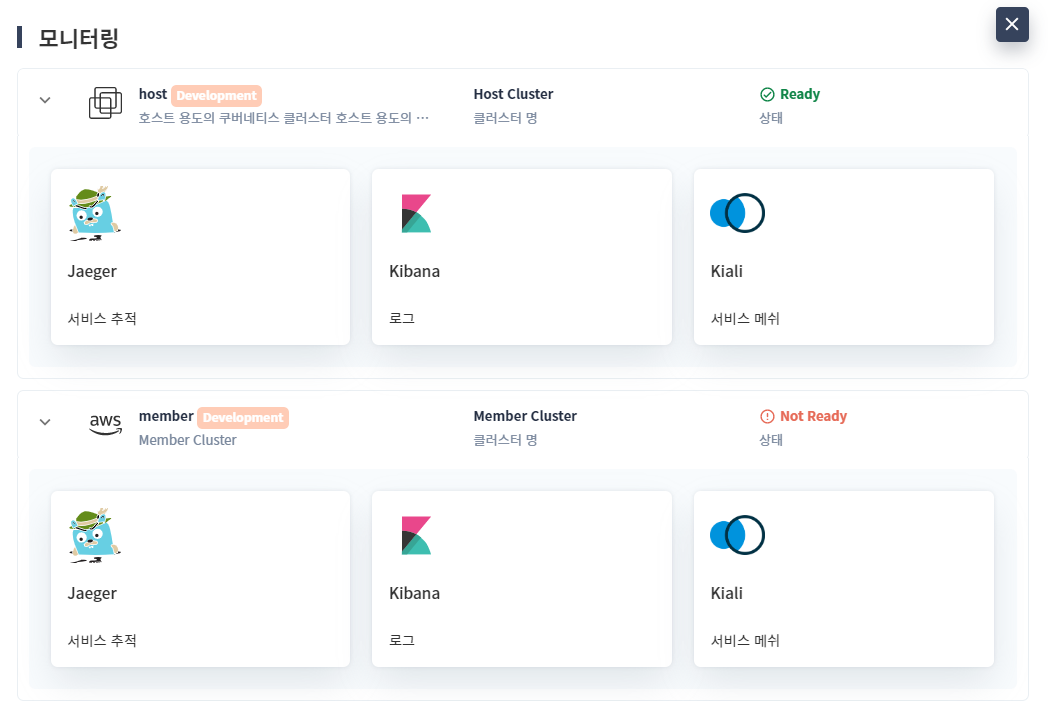Click the Development badge next to host
Screen dimensions: 1048x708
pyautogui.click(x=217, y=96)
